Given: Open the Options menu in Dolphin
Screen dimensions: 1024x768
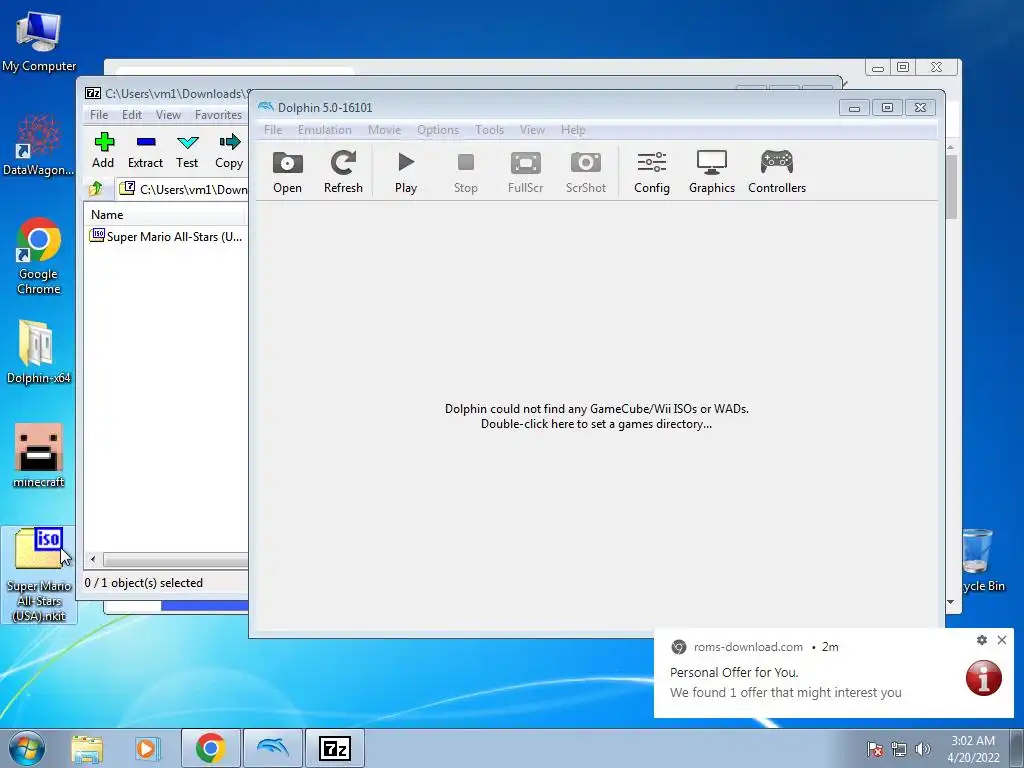Looking at the screenshot, I should (438, 130).
